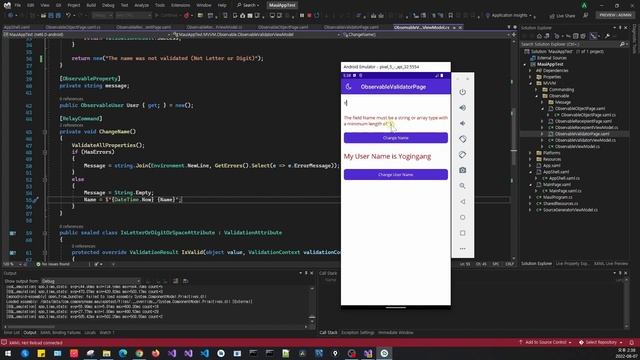Click the emulator power button

tap(462, 92)
